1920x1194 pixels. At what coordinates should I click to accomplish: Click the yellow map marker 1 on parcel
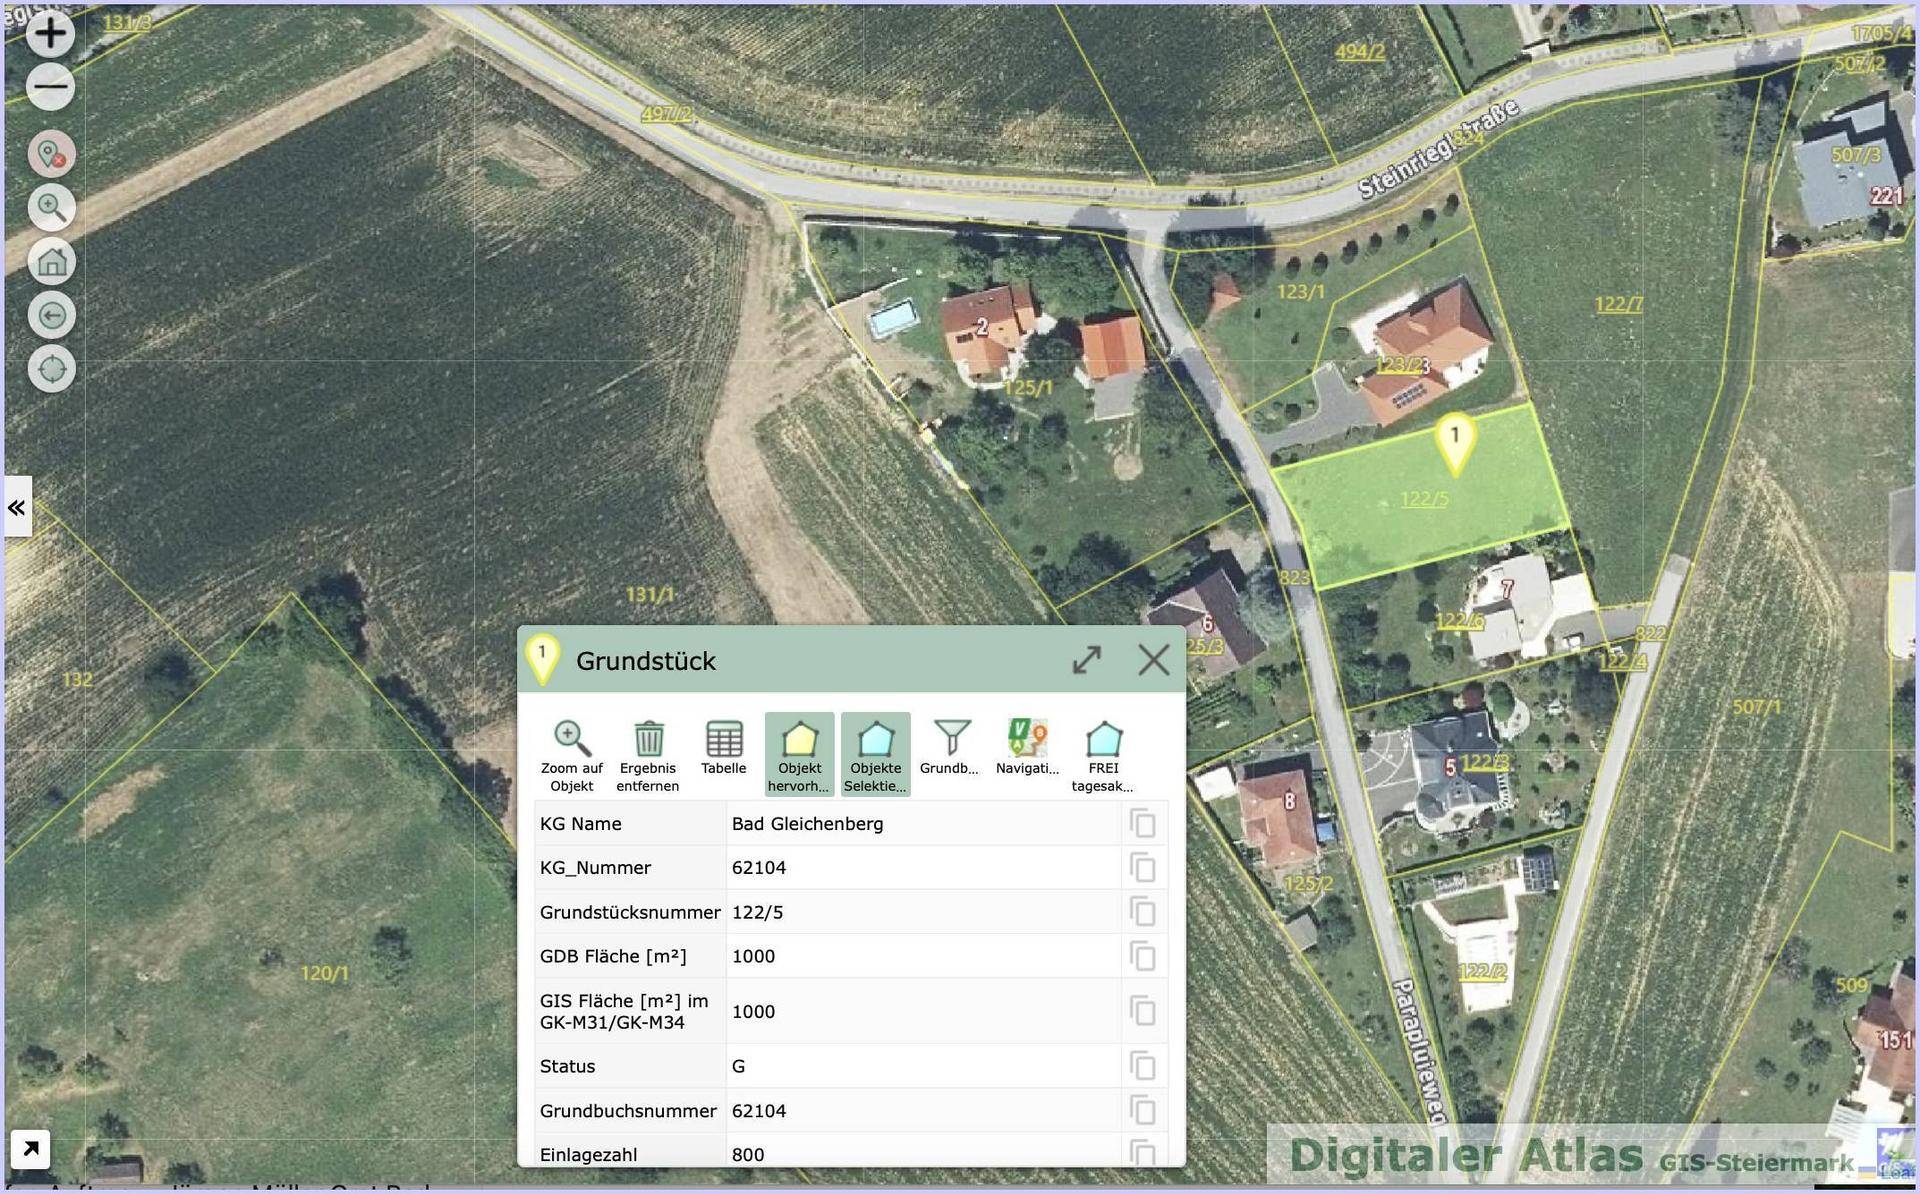coord(1455,443)
